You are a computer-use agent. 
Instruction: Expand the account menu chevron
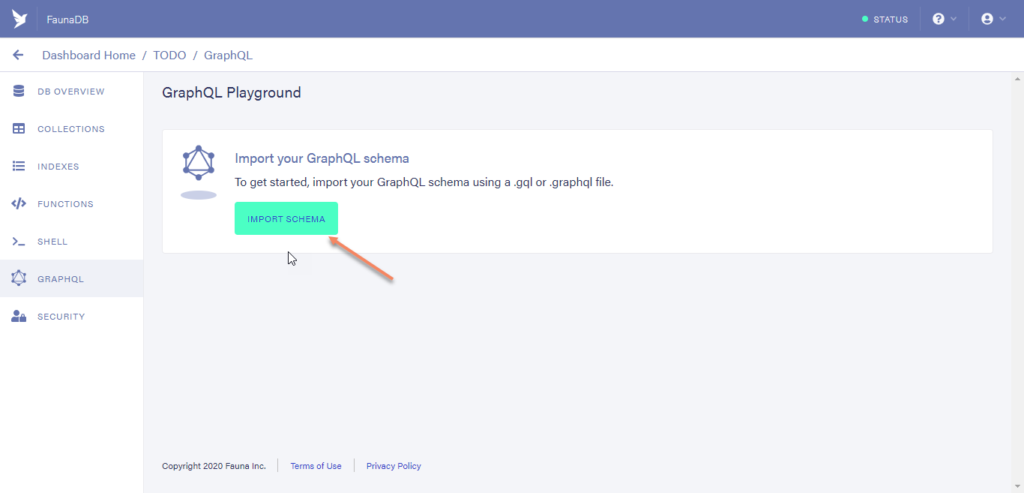(1002, 19)
